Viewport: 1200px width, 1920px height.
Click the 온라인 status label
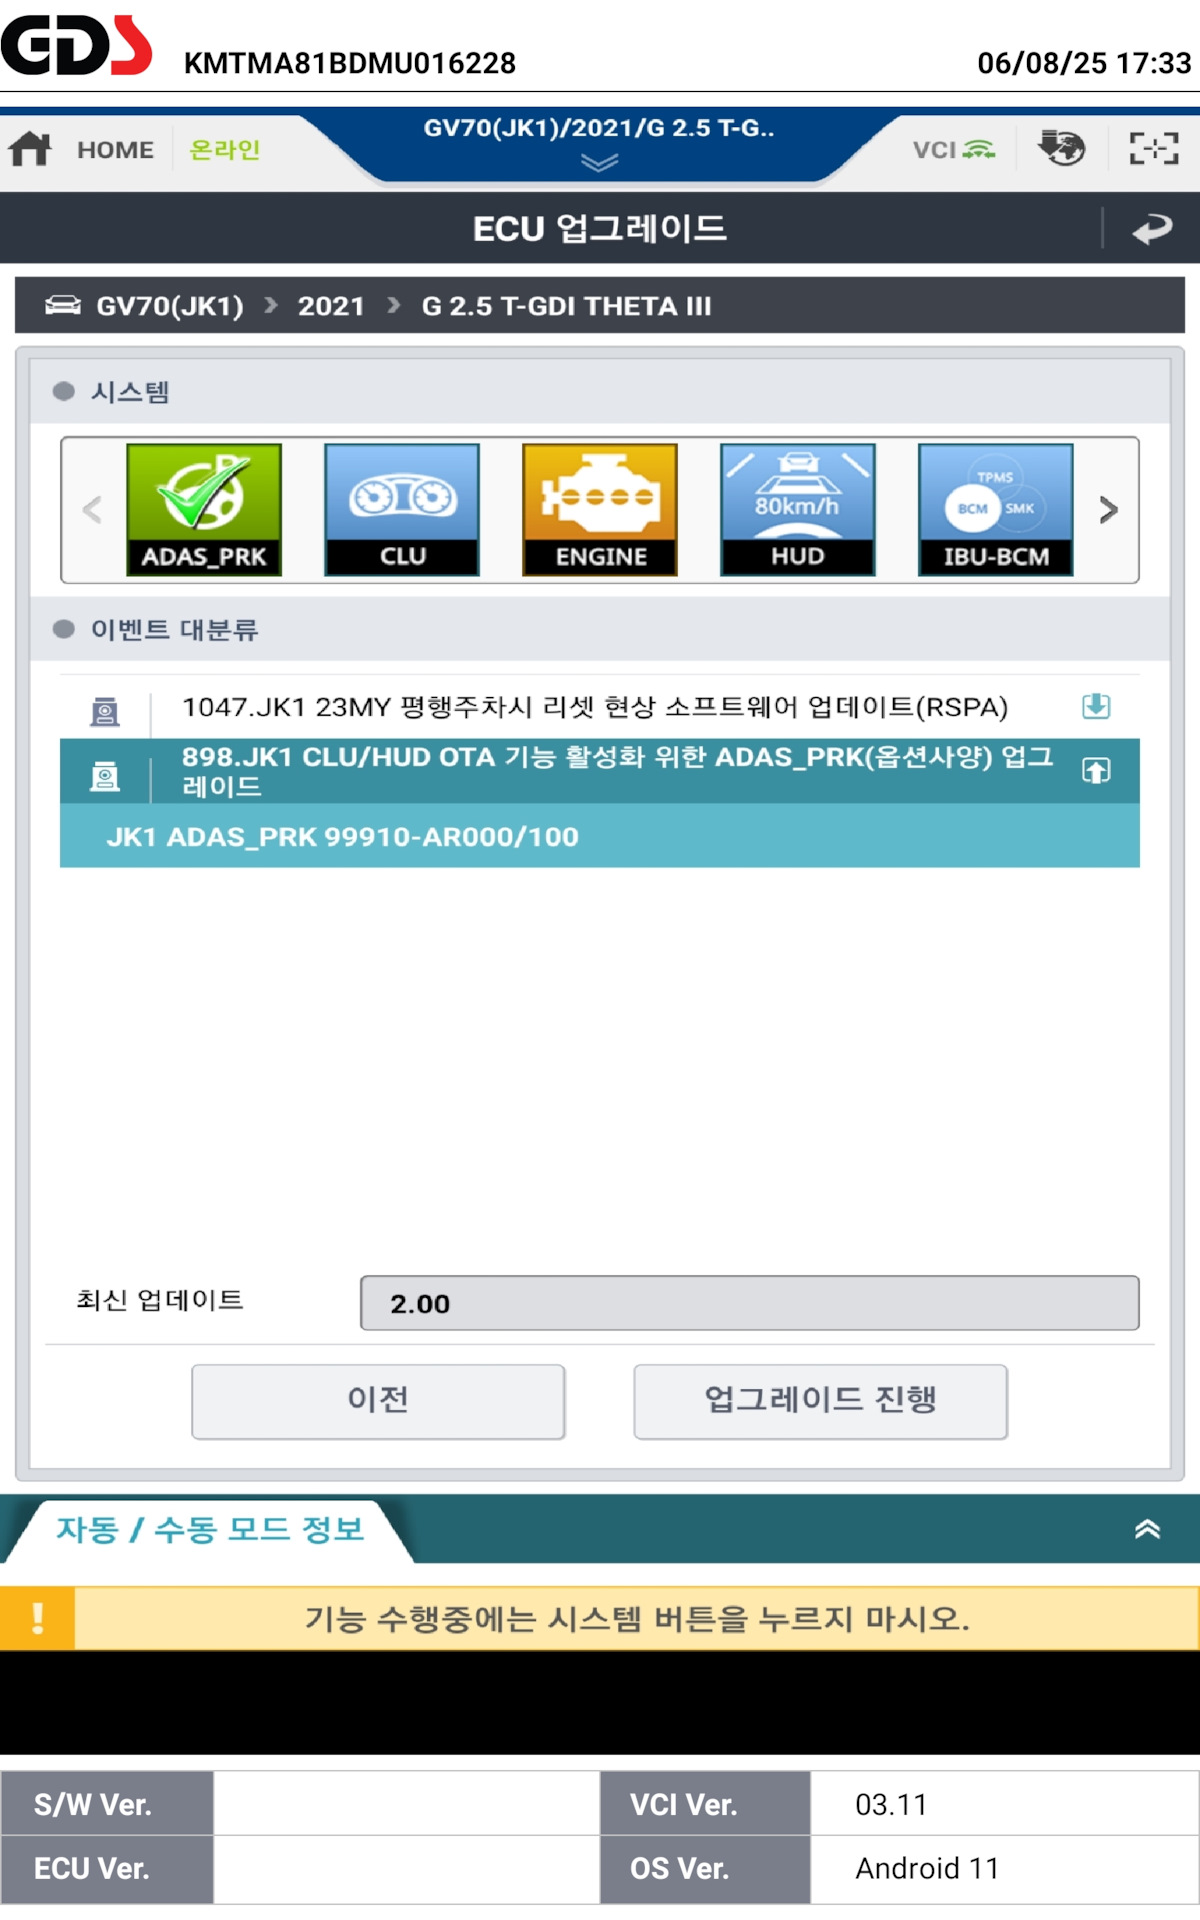coord(225,150)
